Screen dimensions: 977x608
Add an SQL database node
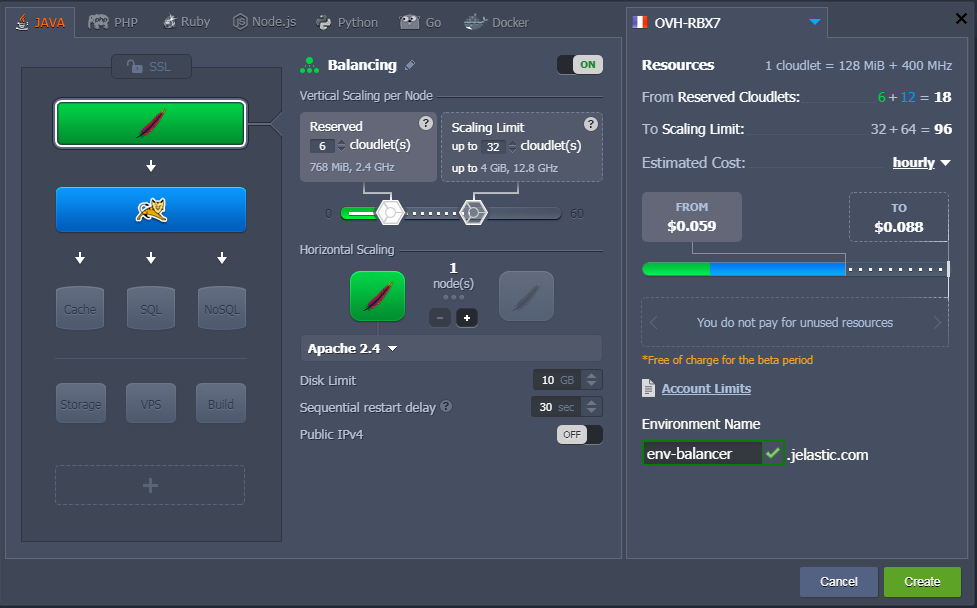click(x=150, y=308)
